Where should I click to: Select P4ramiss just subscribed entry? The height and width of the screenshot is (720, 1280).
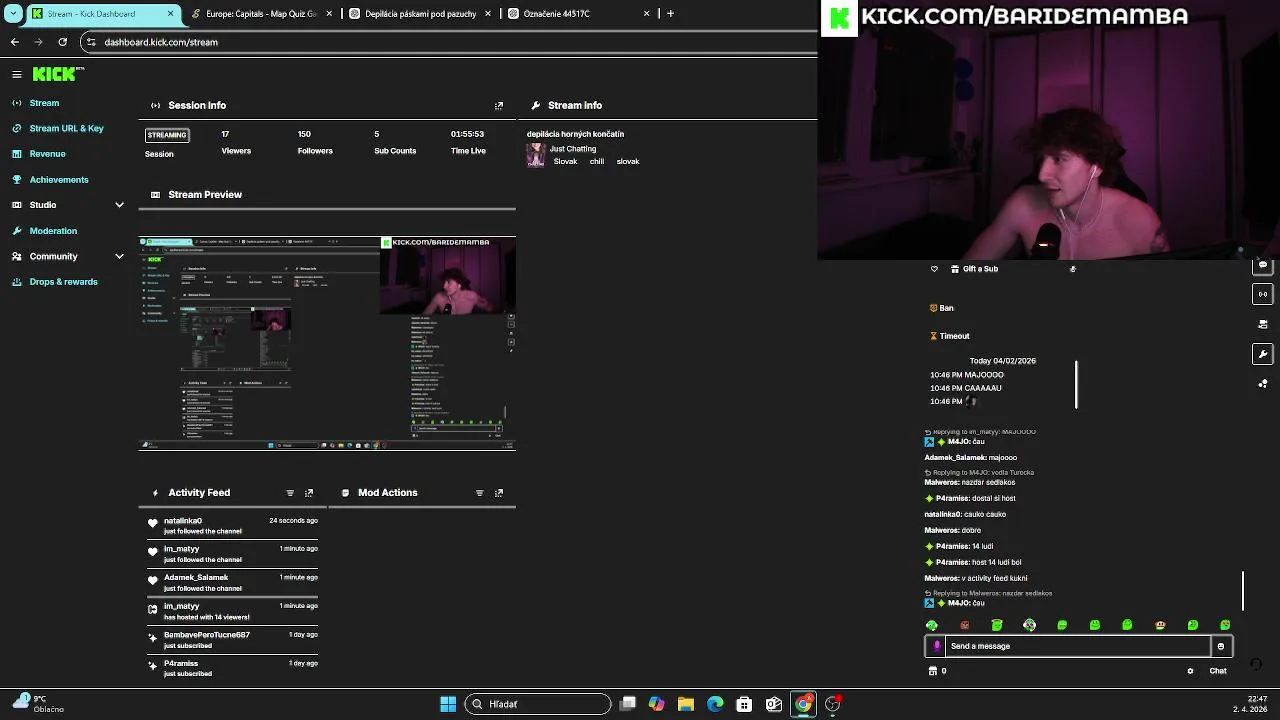pyautogui.click(x=232, y=668)
